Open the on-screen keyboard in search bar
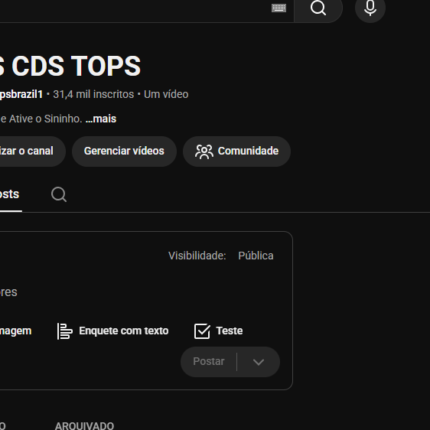 pos(279,8)
